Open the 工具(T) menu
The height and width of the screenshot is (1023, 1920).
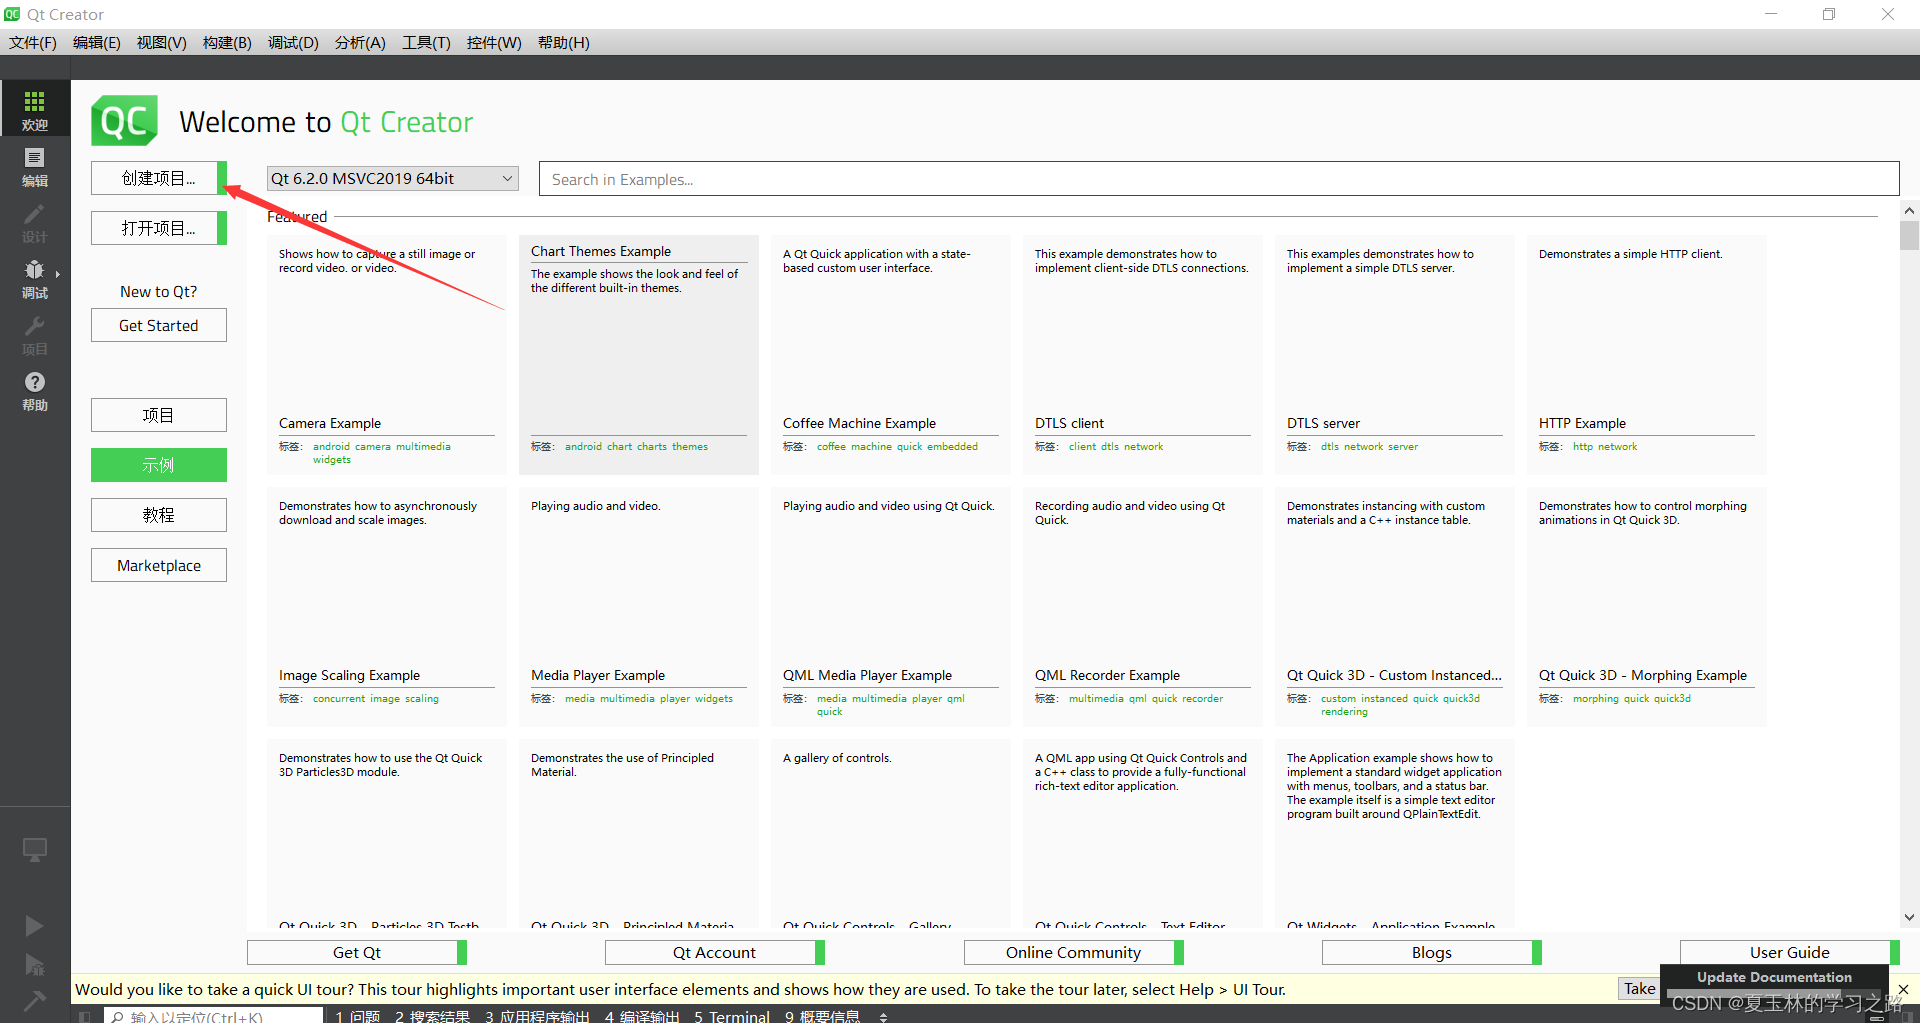click(426, 42)
